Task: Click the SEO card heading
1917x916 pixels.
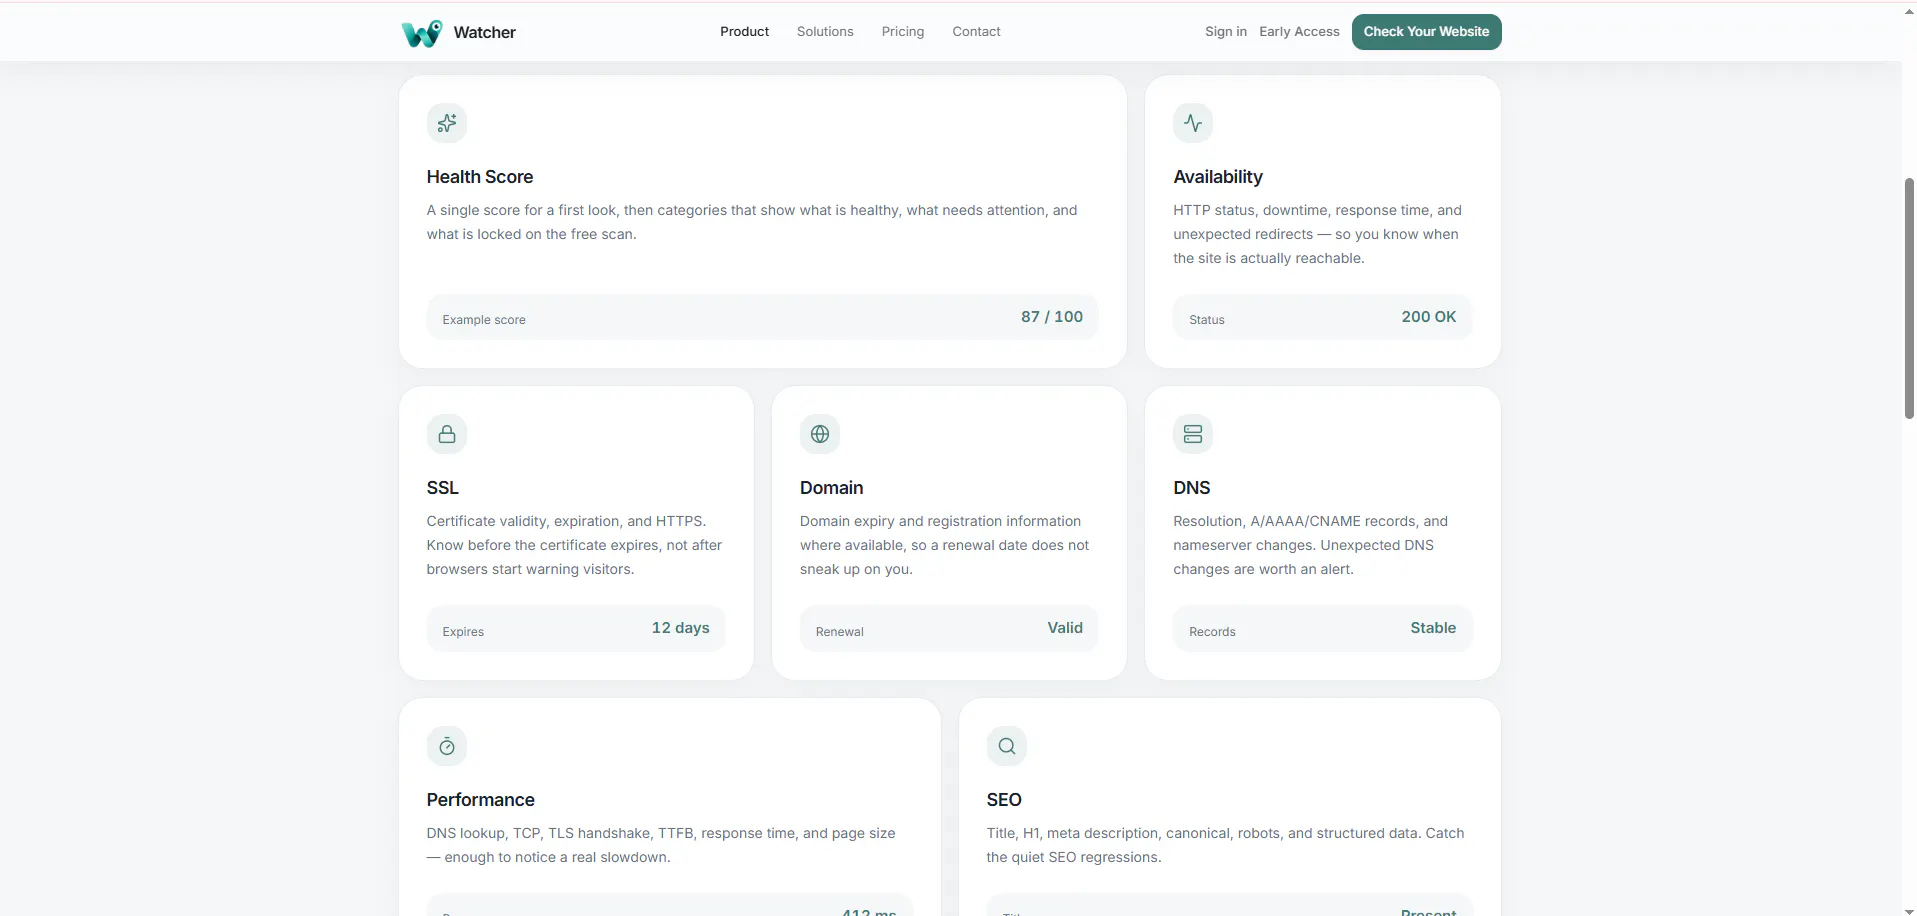Action: click(x=1004, y=800)
